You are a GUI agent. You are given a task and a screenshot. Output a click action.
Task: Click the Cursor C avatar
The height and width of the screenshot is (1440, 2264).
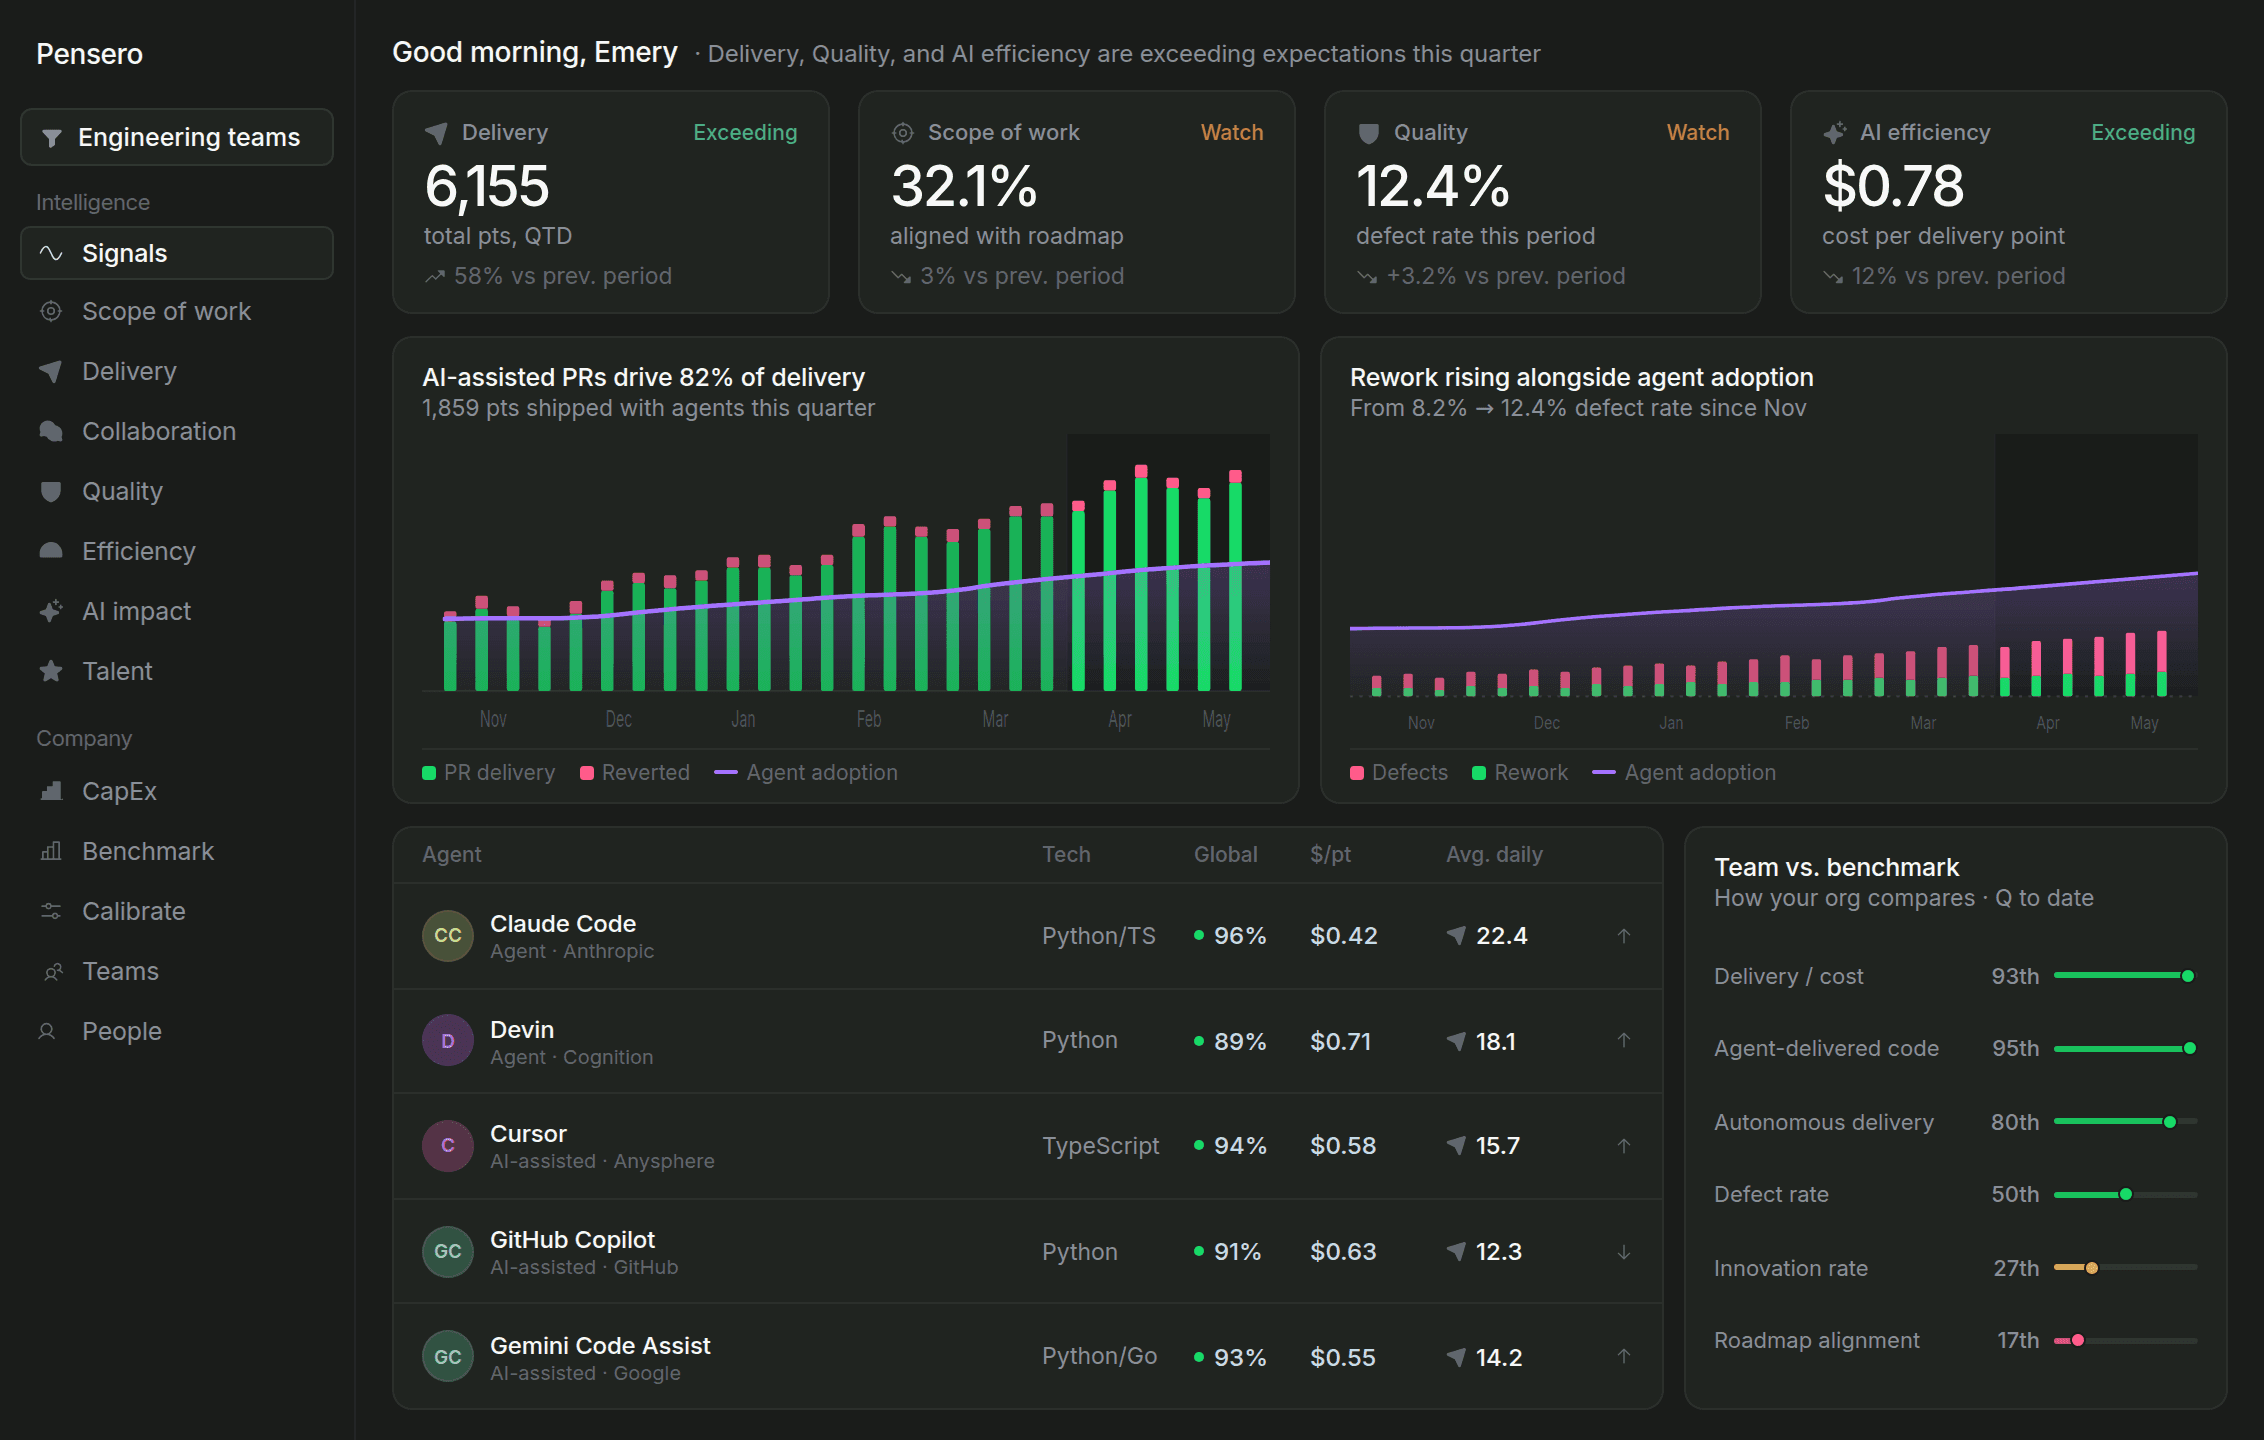[447, 1146]
